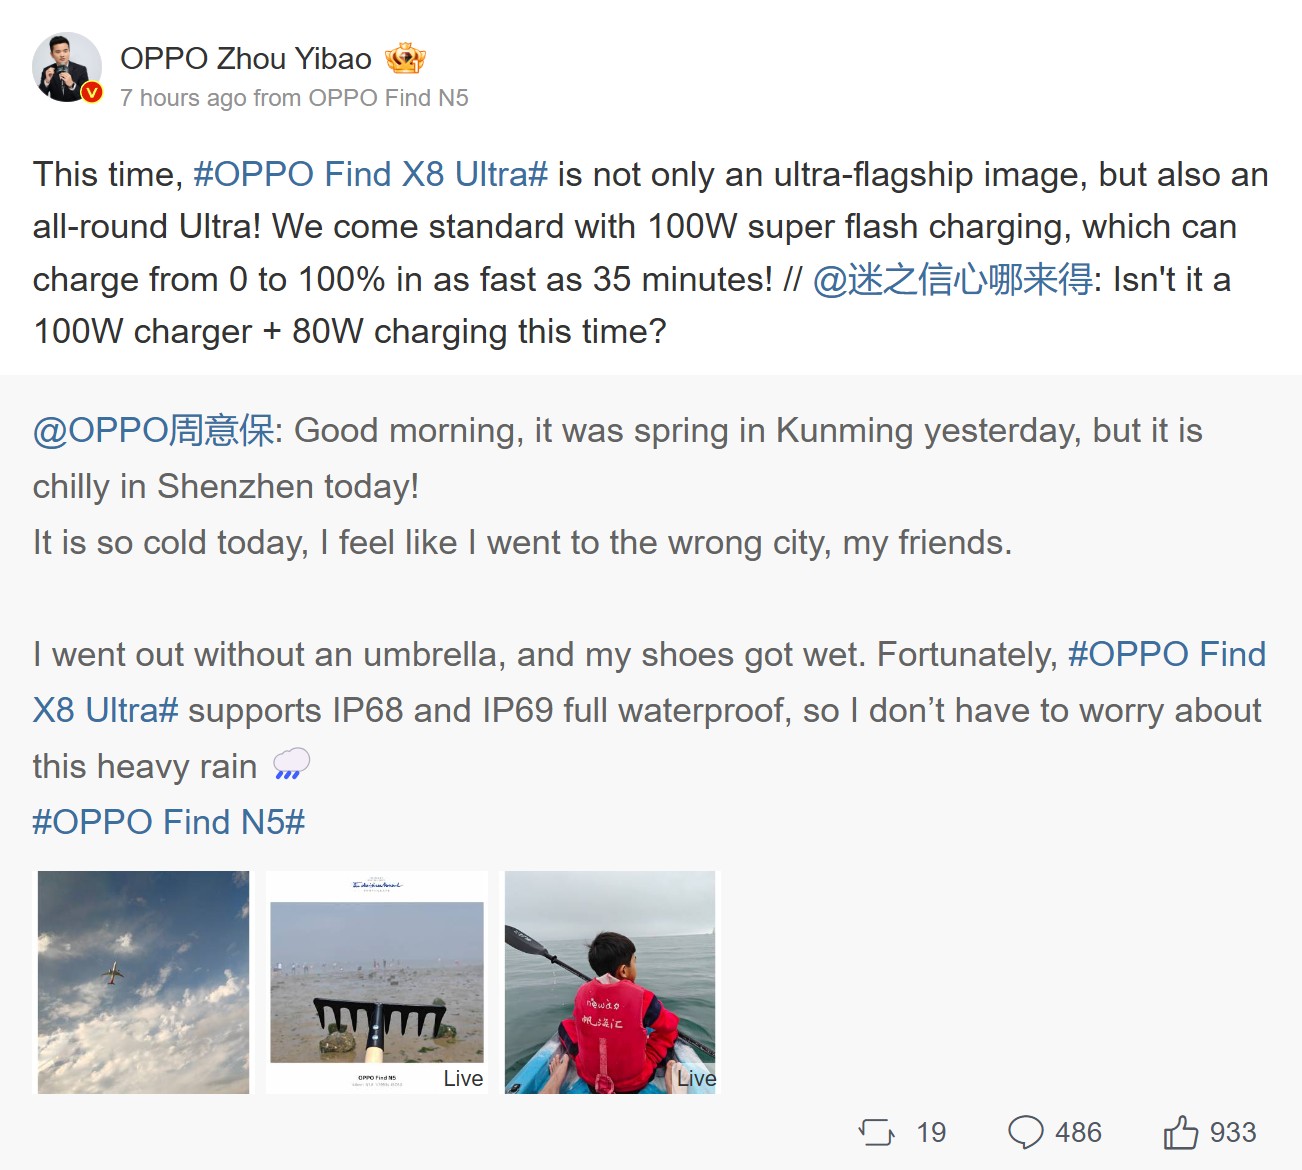1302x1170 pixels.
Task: Open the @OPPO周意保 mention link
Action: tap(153, 431)
